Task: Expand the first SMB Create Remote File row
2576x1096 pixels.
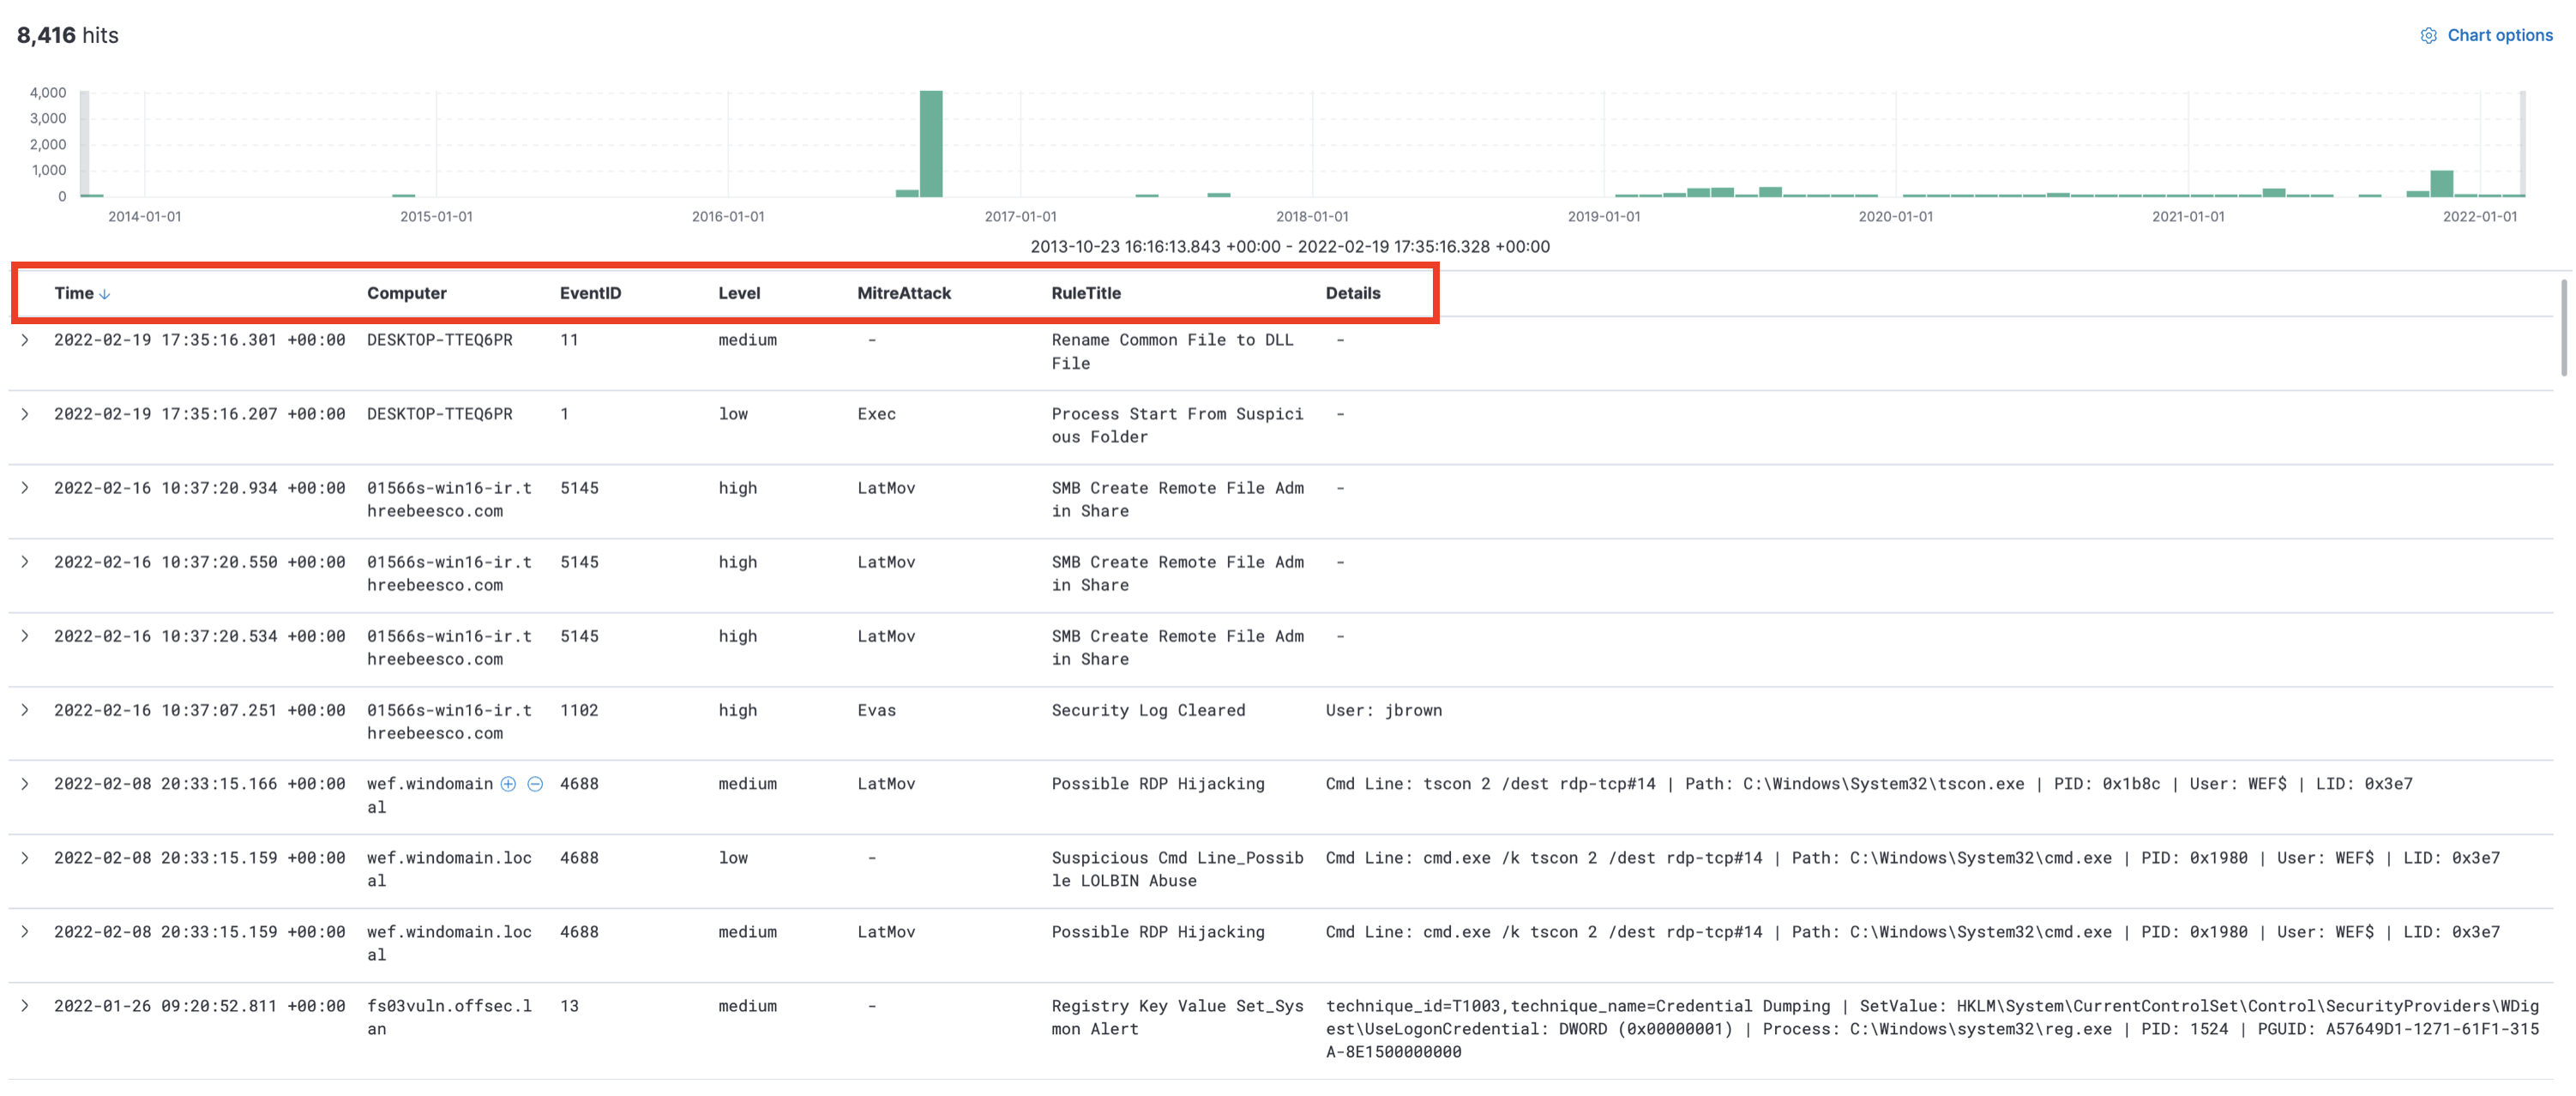Action: [25, 488]
